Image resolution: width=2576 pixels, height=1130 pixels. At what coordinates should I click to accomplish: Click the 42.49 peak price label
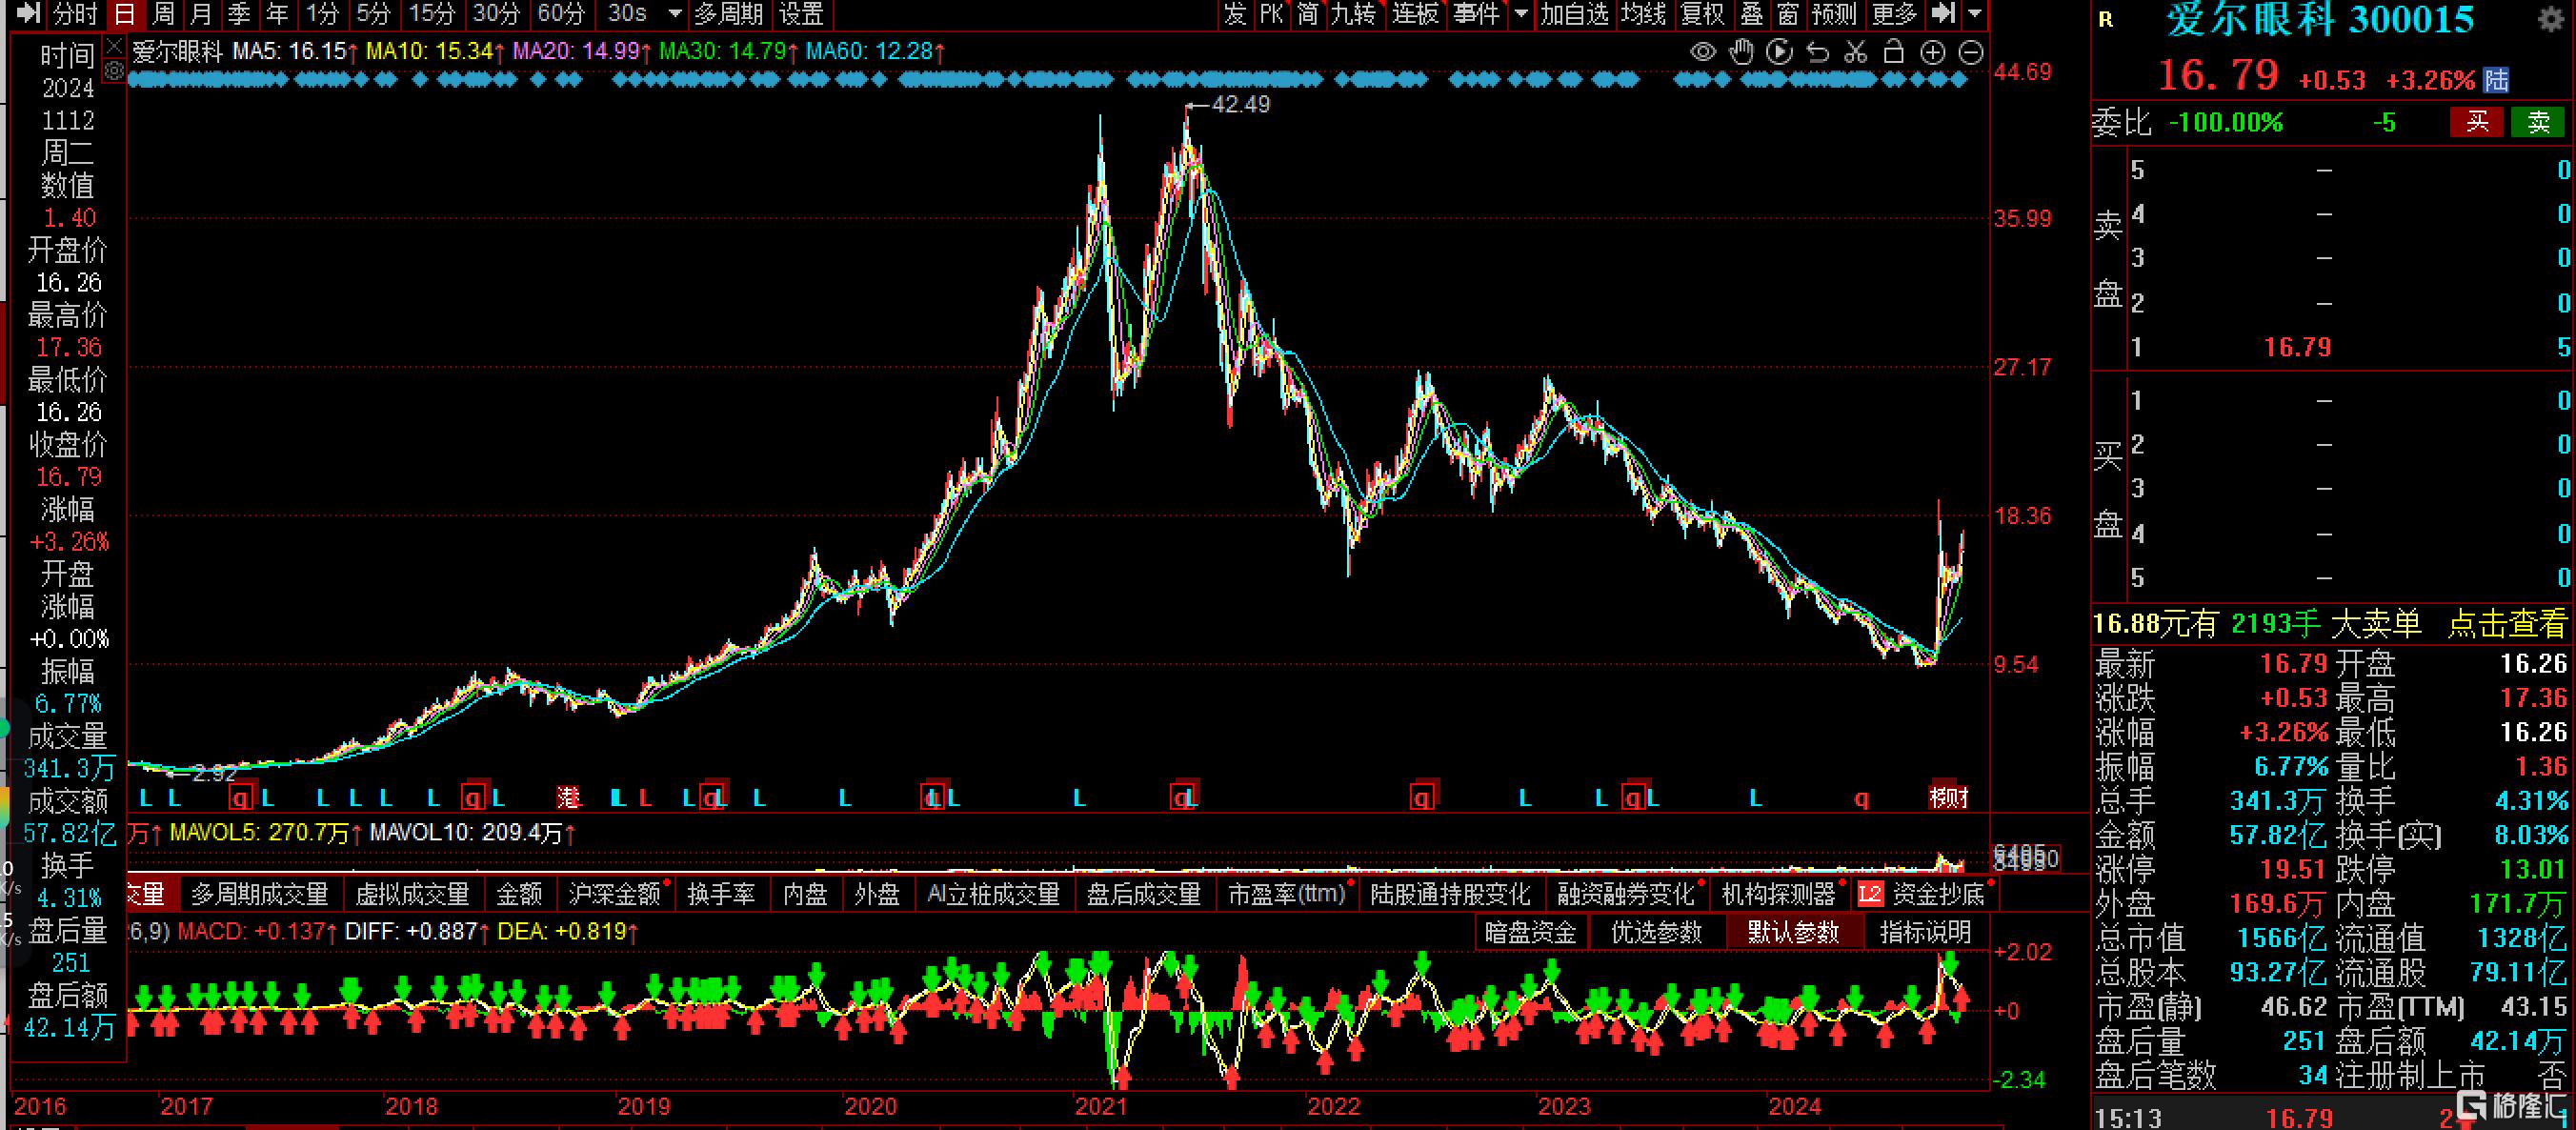(1240, 104)
